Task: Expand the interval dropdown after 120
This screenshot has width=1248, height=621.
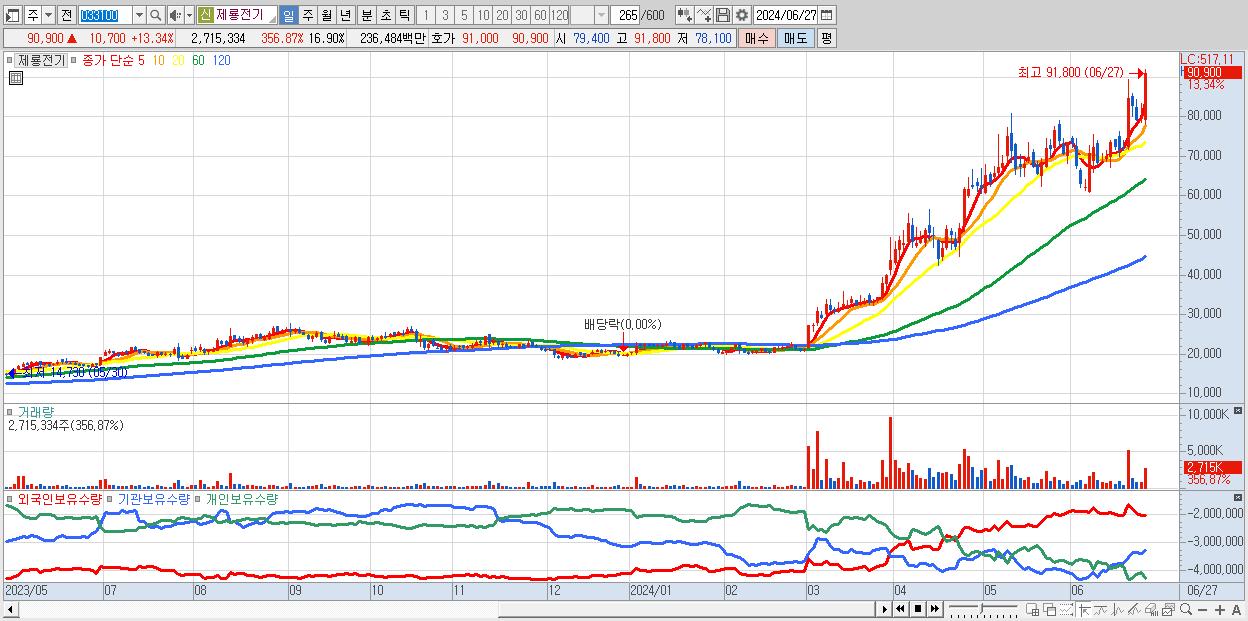Action: click(x=601, y=15)
